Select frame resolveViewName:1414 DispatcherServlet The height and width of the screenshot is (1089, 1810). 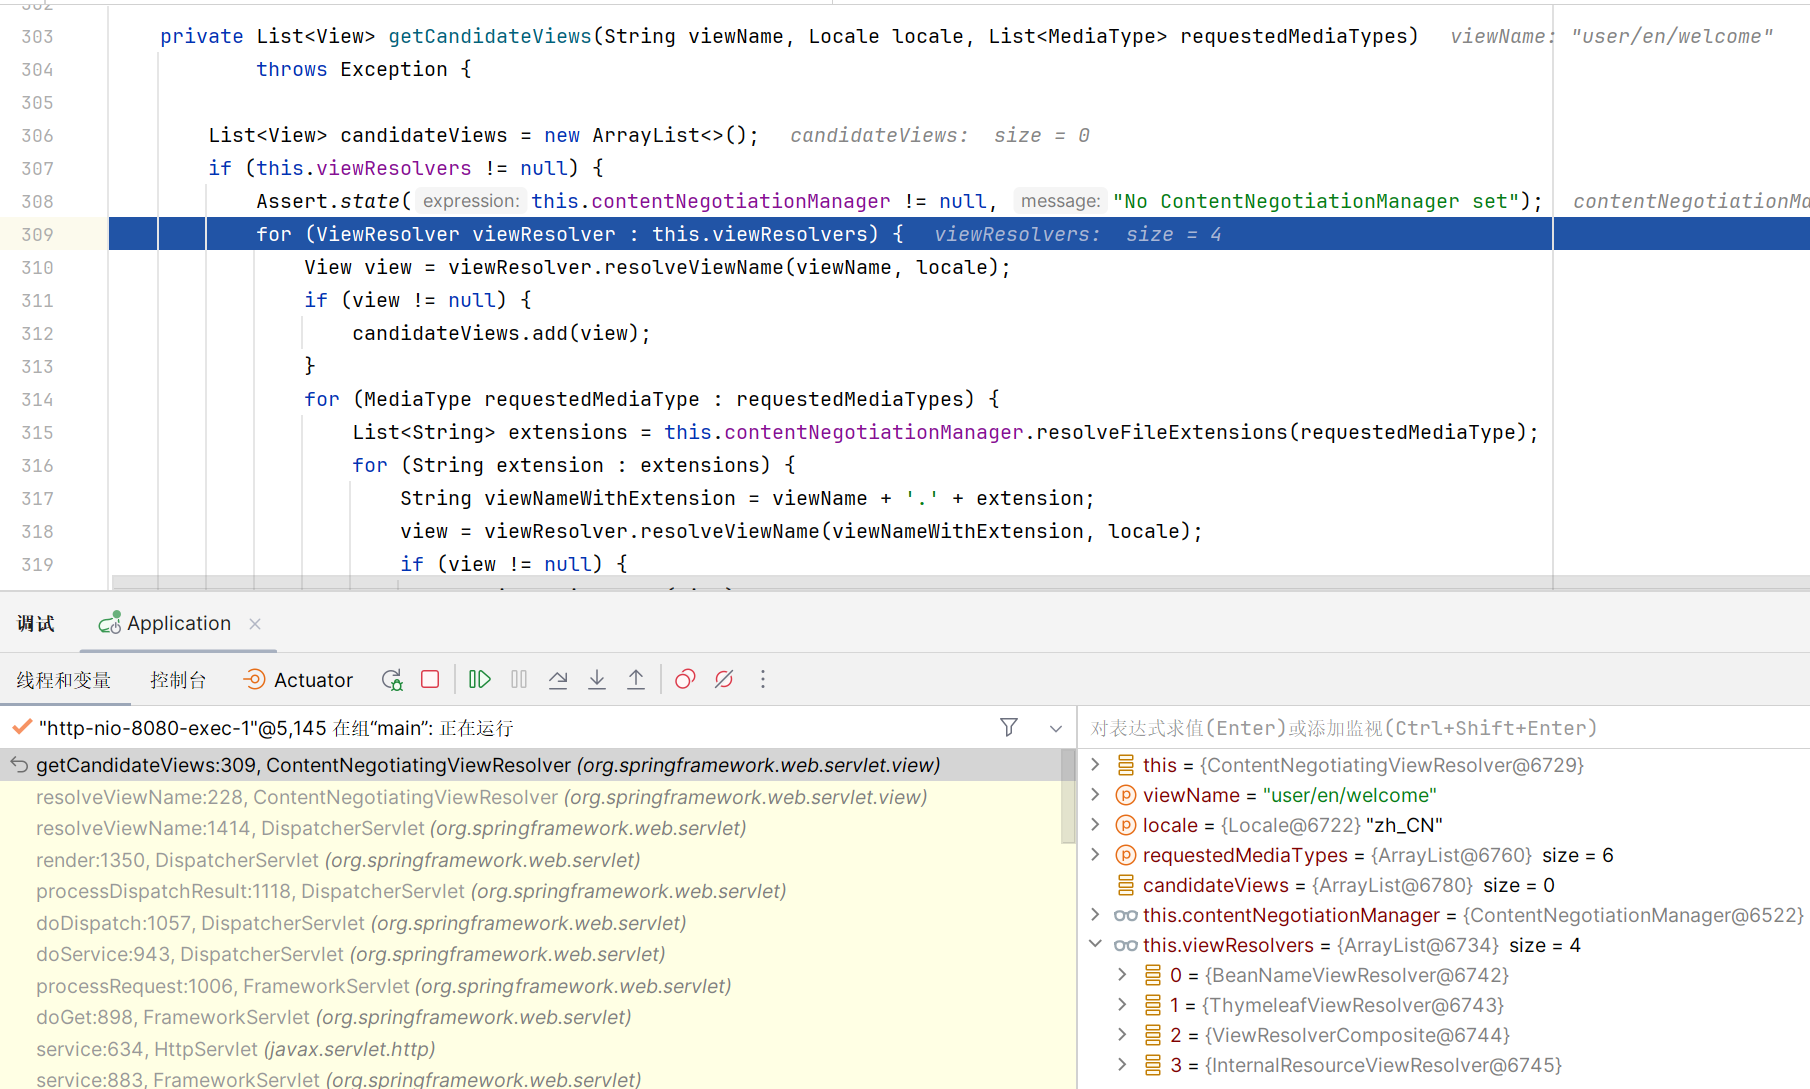tap(531, 828)
